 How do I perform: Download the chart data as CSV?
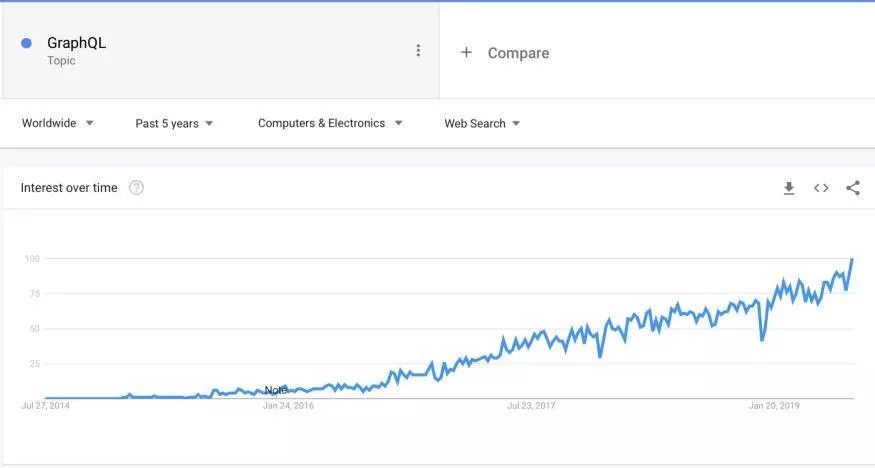[789, 188]
